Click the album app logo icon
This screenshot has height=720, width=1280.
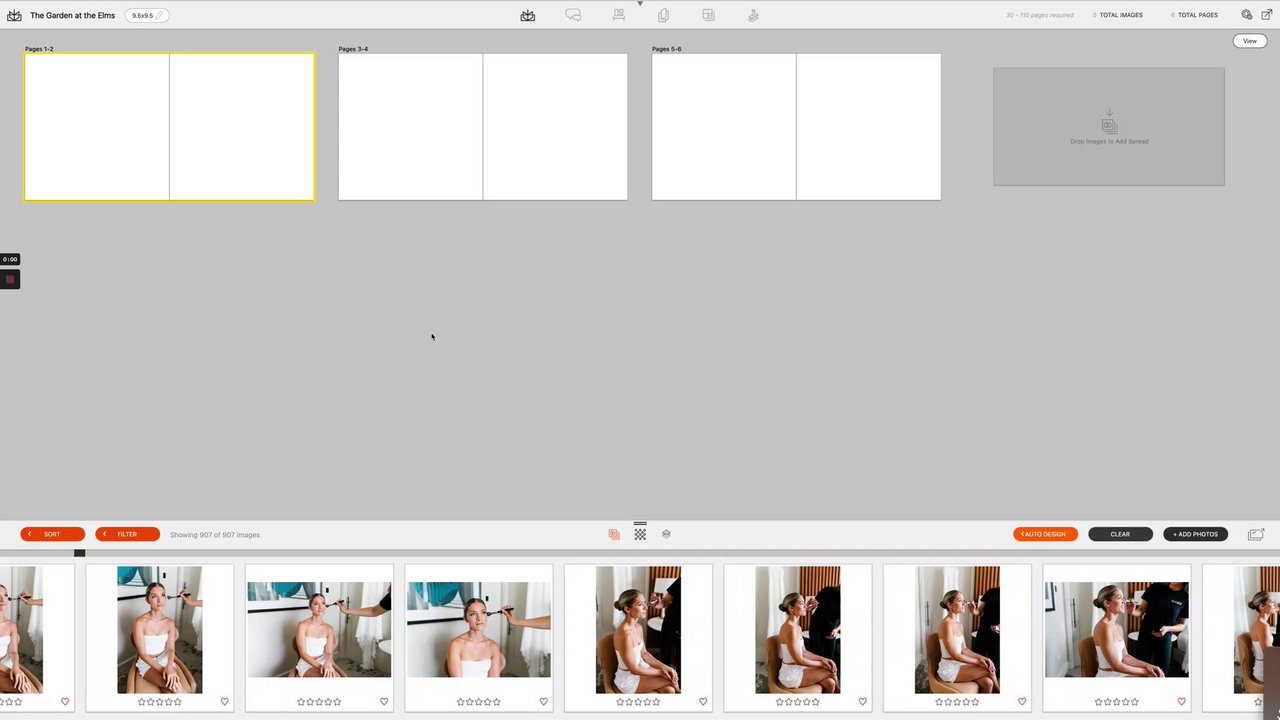point(14,15)
